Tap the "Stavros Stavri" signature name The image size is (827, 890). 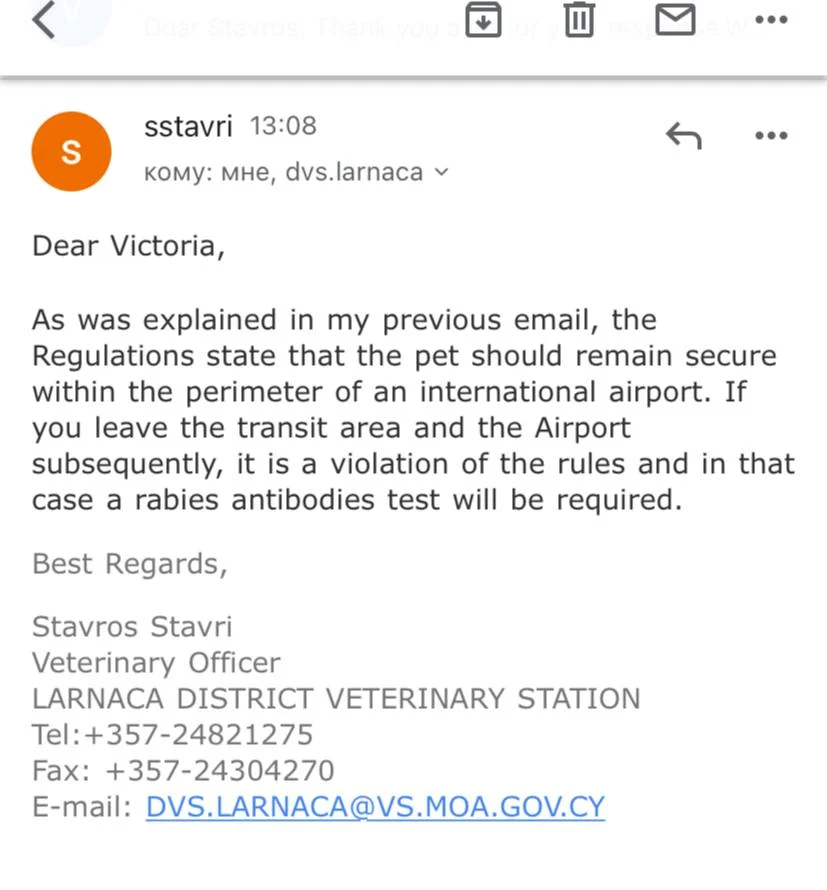coord(132,627)
